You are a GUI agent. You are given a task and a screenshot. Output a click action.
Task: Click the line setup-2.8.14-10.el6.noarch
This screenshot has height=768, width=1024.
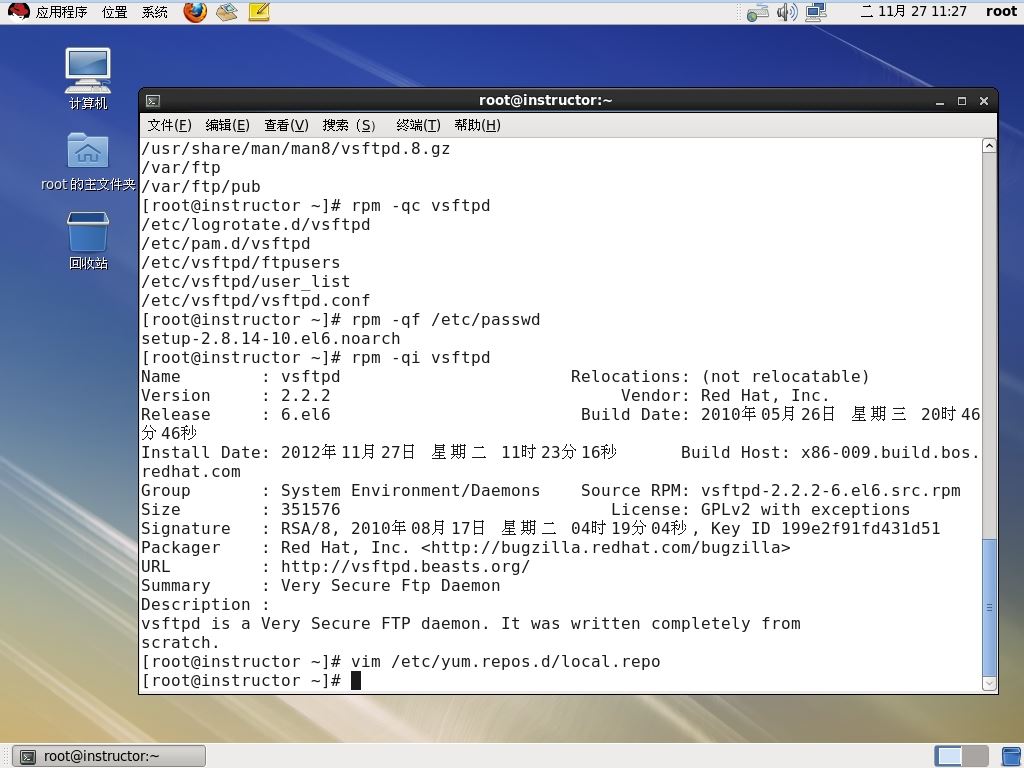271,338
